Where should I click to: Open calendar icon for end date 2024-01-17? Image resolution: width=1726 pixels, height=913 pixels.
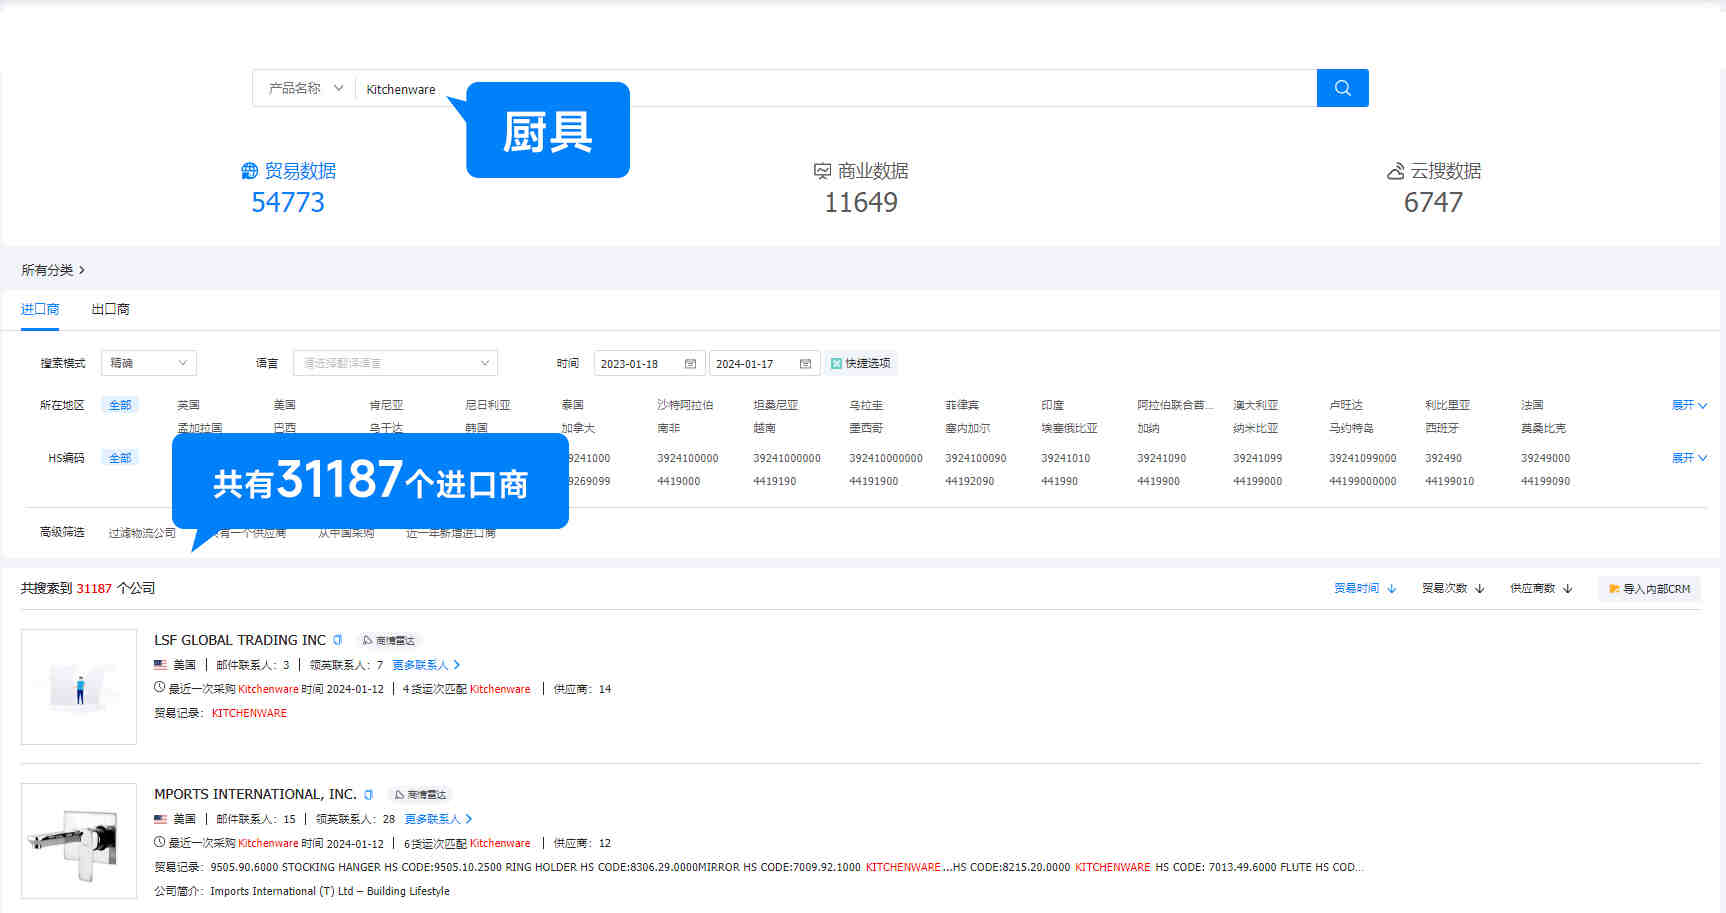pos(805,364)
